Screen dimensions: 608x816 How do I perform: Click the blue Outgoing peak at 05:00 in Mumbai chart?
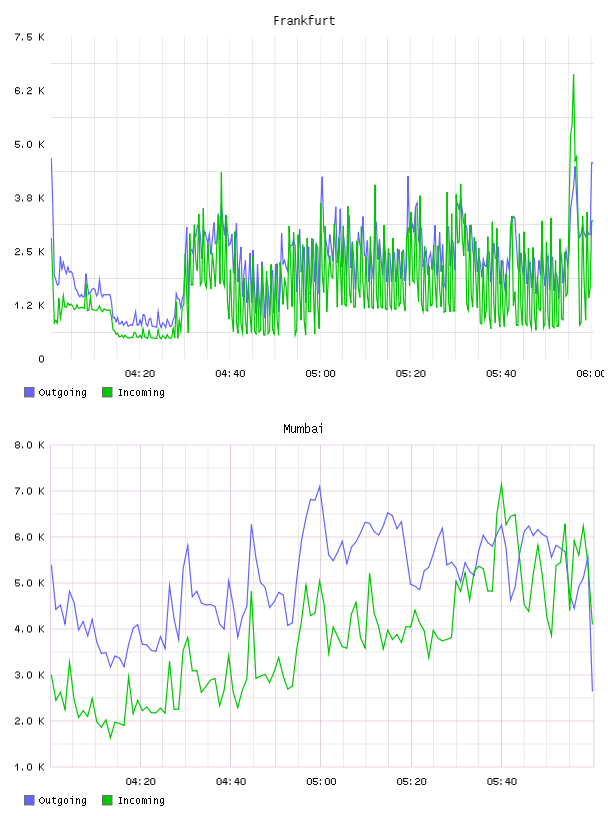[320, 487]
